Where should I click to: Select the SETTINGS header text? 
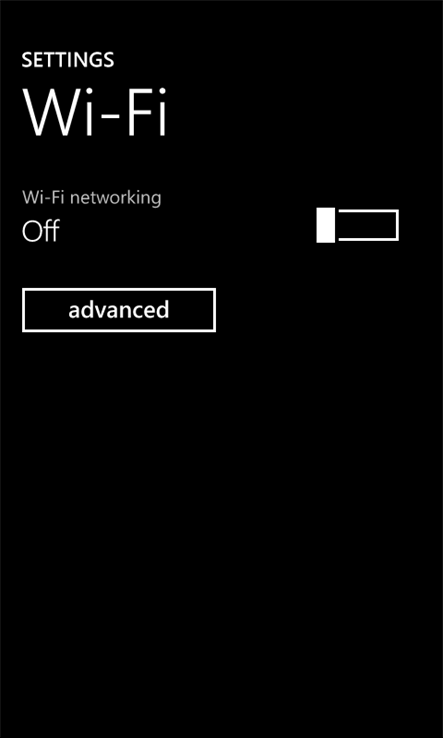(x=68, y=60)
